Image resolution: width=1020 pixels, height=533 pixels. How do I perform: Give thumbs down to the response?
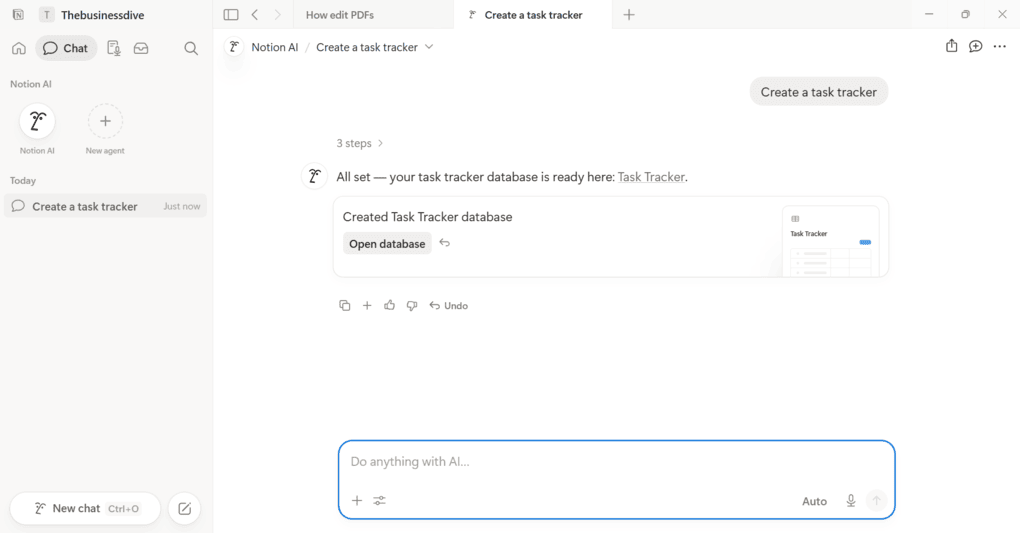point(412,305)
